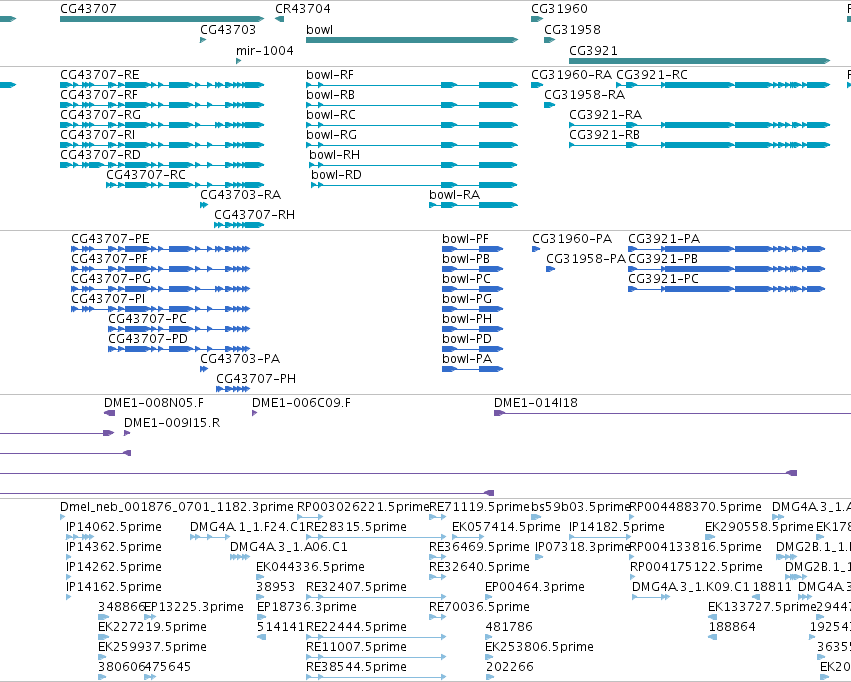Select CG43707-PH protein glyph
The width and height of the screenshot is (851, 682).
pyautogui.click(x=233, y=388)
